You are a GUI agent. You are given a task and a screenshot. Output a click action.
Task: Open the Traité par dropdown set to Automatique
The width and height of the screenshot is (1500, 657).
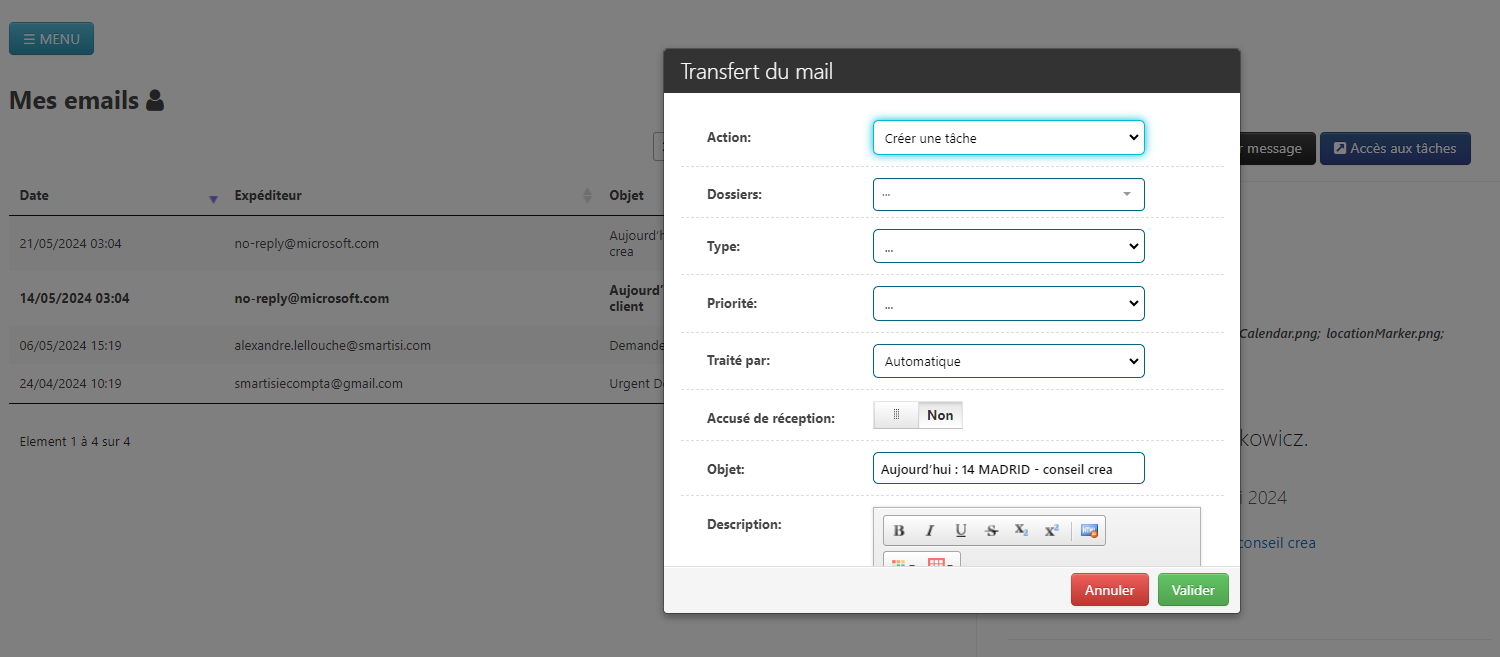1008,361
